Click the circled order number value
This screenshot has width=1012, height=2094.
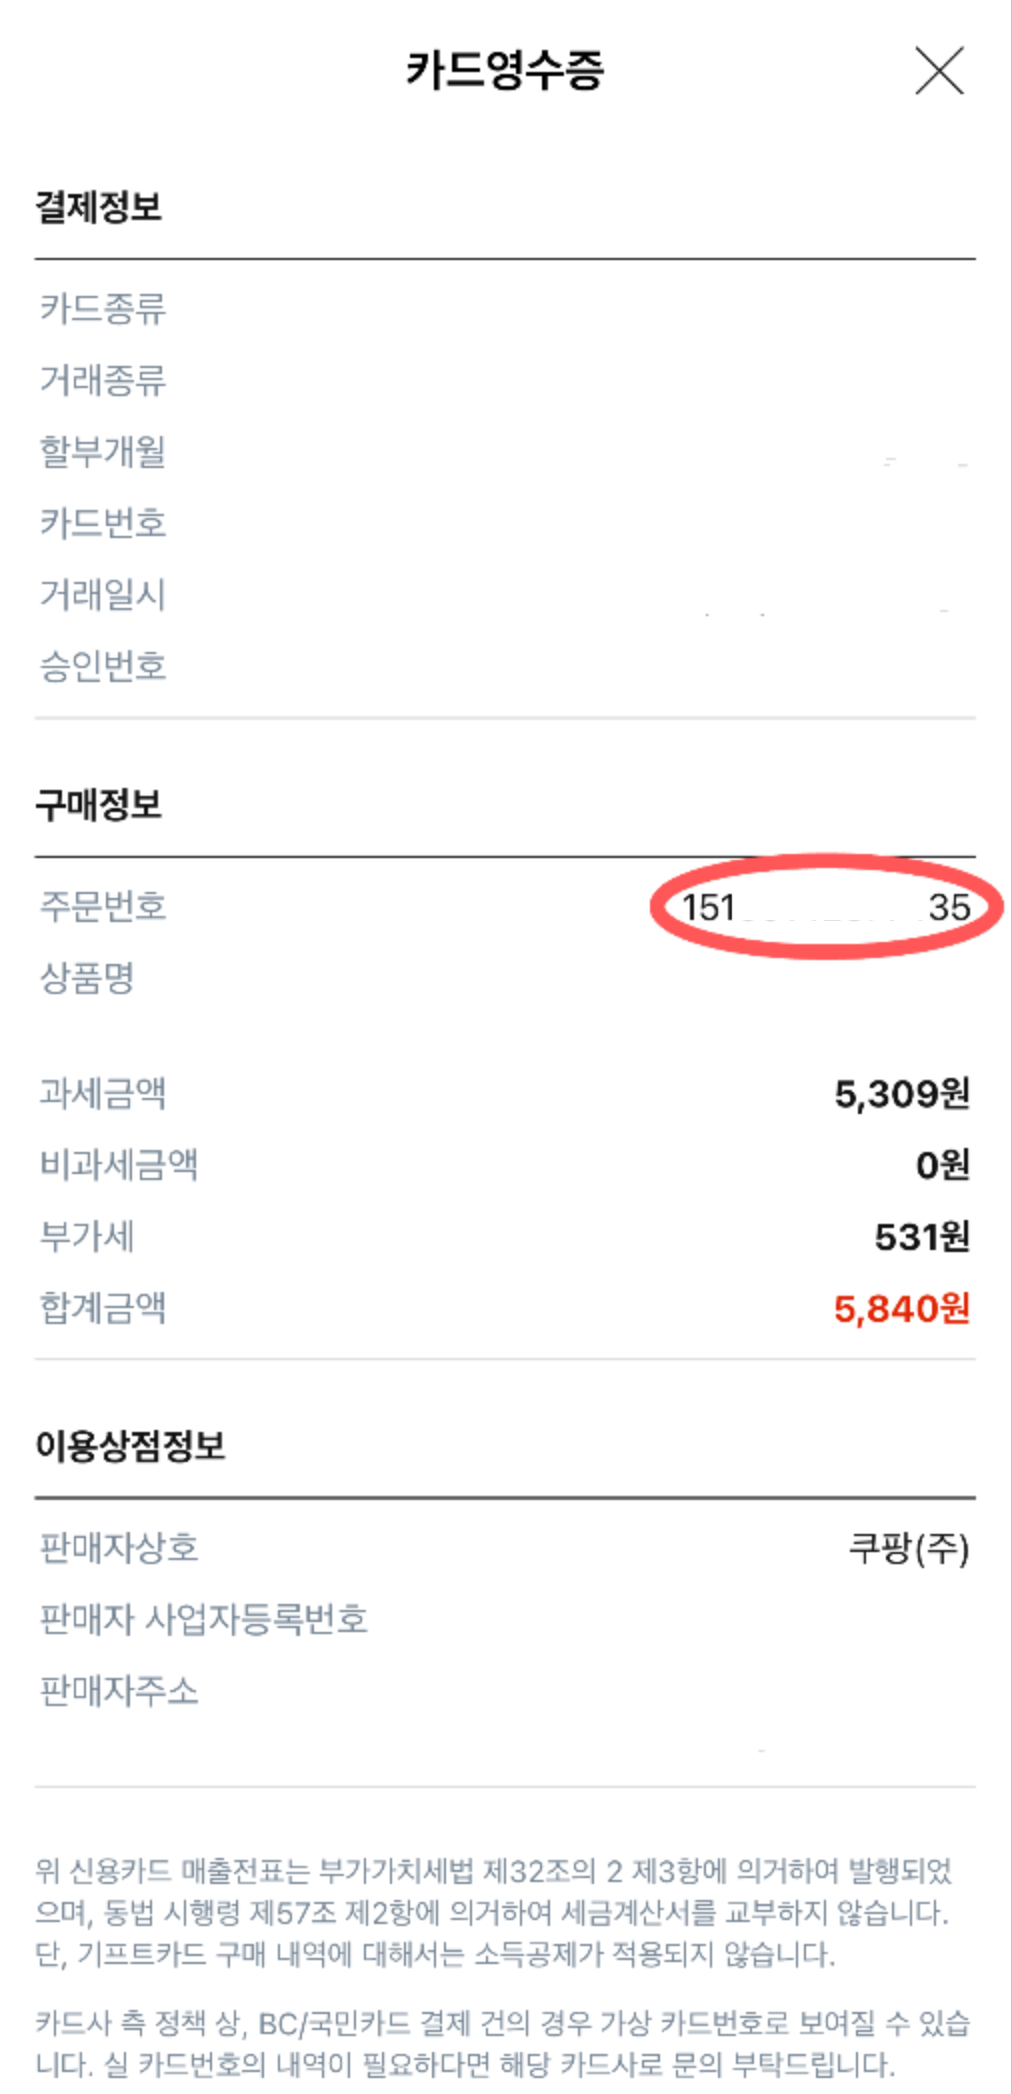click(x=826, y=907)
